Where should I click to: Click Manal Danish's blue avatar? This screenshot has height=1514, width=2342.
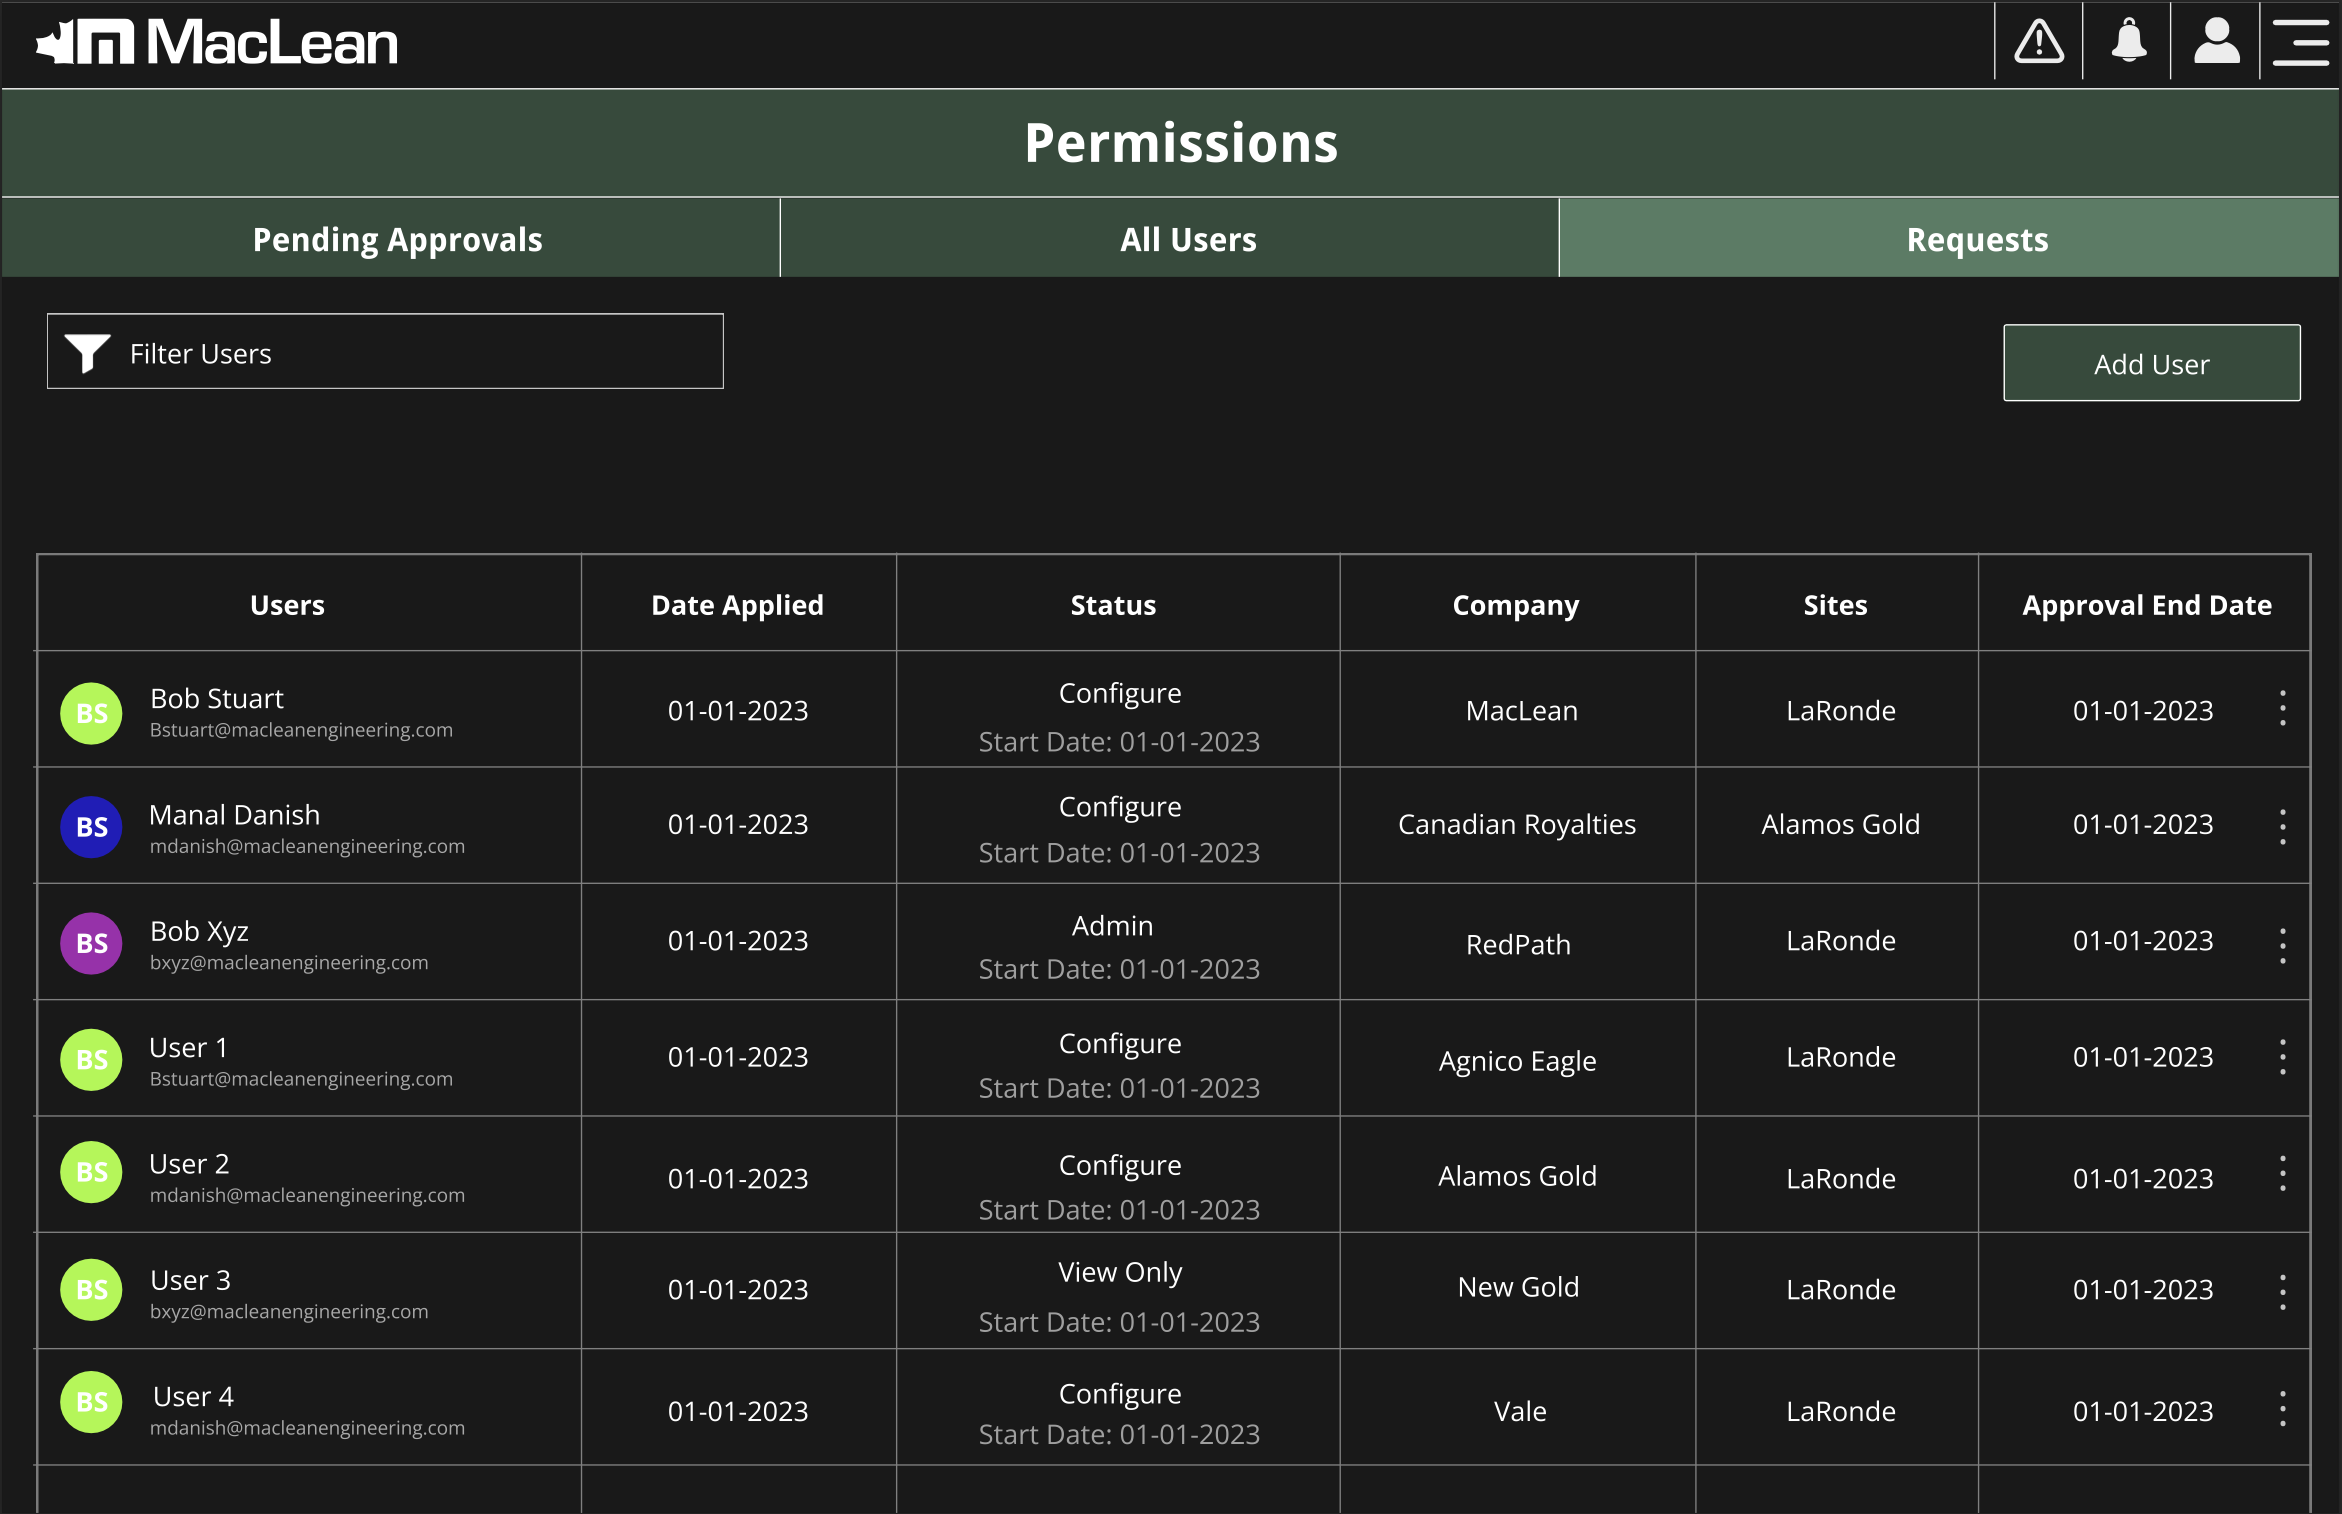pos(91,827)
